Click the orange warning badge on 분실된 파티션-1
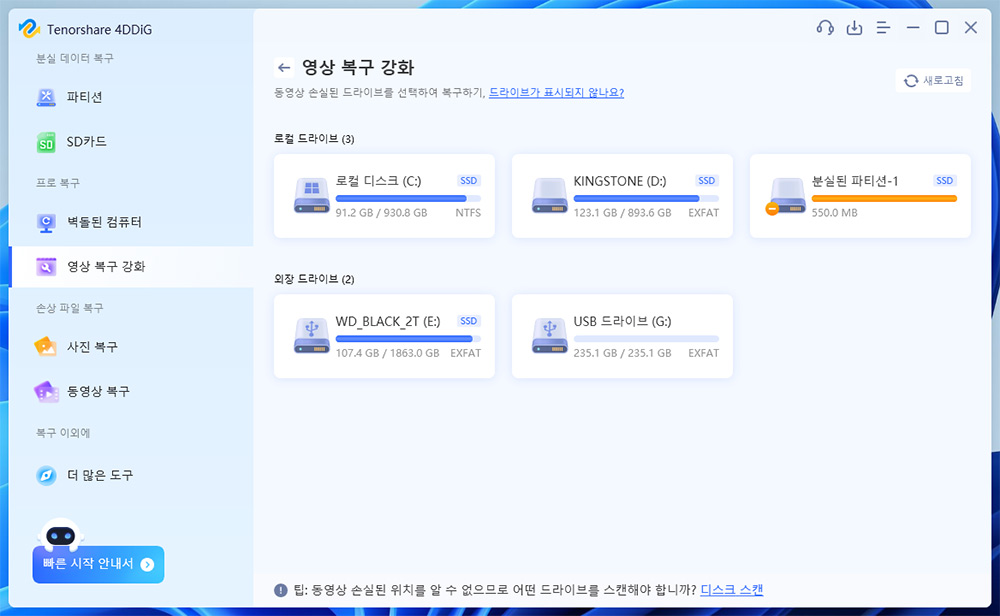The height and width of the screenshot is (616, 1000). pyautogui.click(x=772, y=209)
